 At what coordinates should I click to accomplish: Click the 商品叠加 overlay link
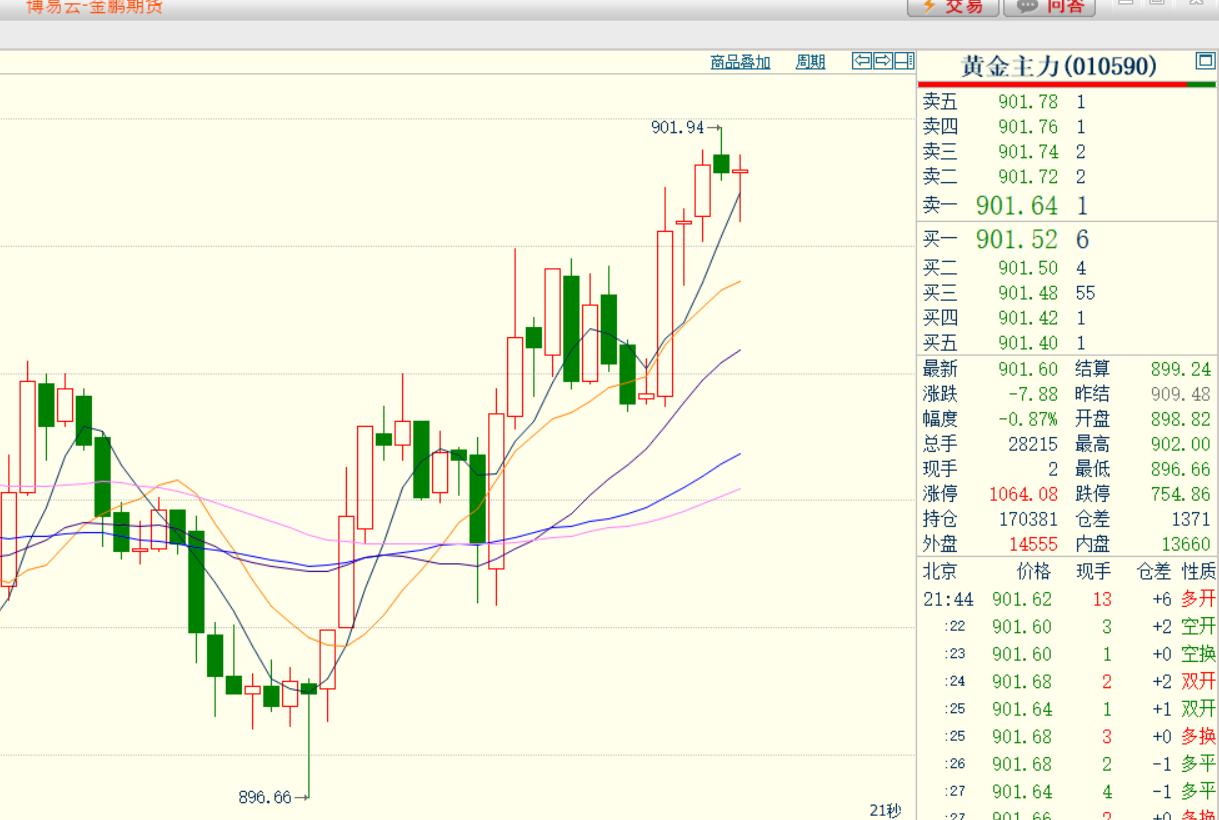[740, 62]
